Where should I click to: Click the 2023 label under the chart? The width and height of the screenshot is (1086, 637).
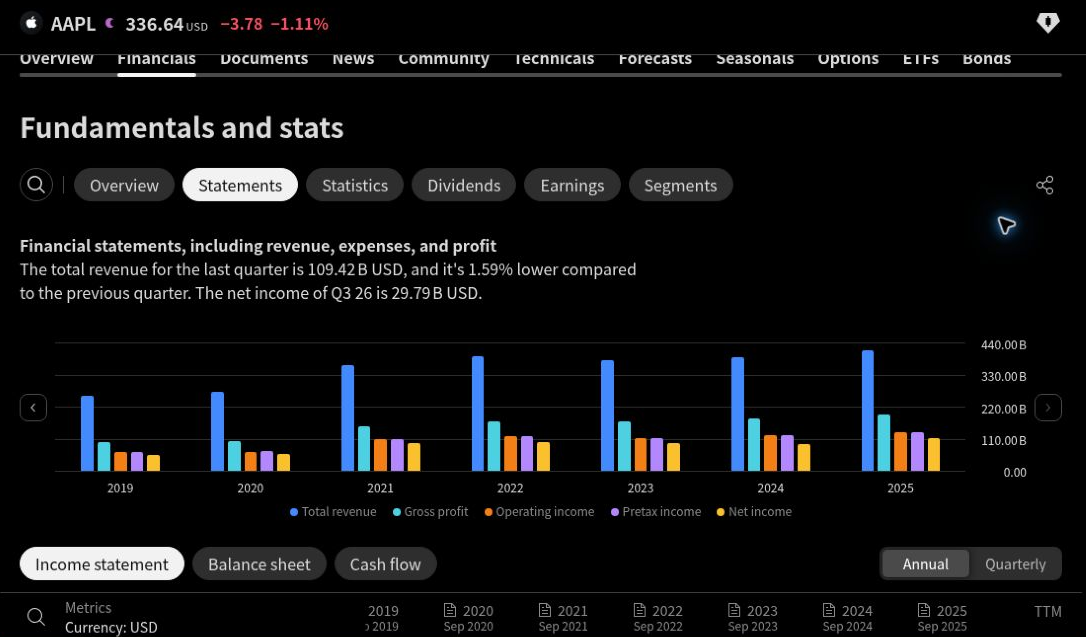[x=641, y=488]
